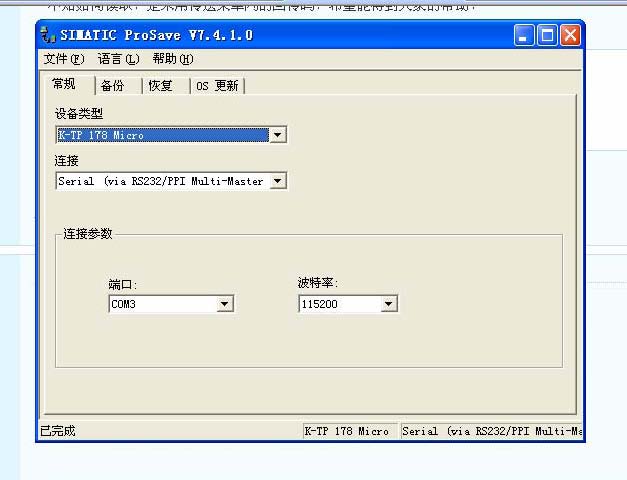The image size is (627, 480).
Task: Switch to the 恢复 tab
Action: [160, 86]
